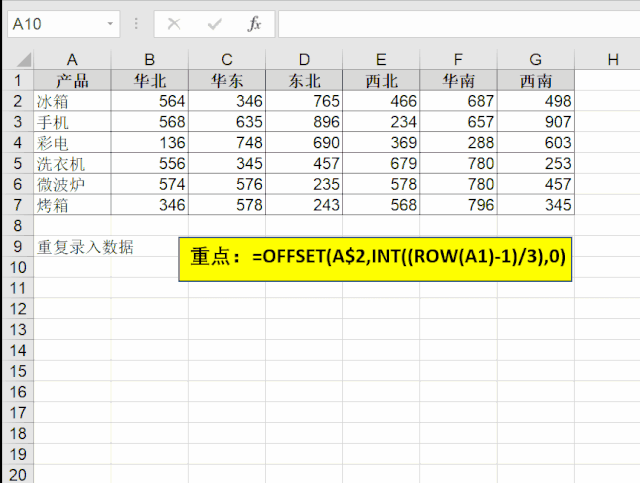
Task: Click the 华东 header cell
Action: coord(227,80)
